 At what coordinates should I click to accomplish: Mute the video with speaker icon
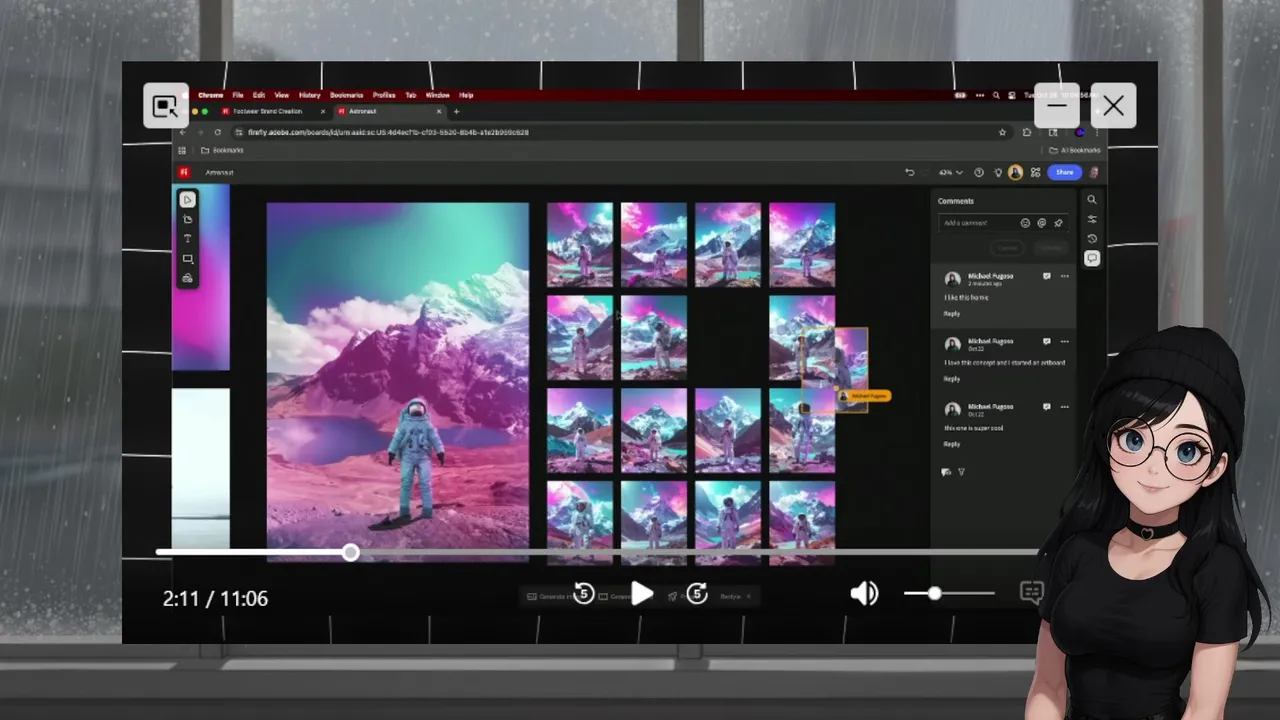pyautogui.click(x=864, y=594)
